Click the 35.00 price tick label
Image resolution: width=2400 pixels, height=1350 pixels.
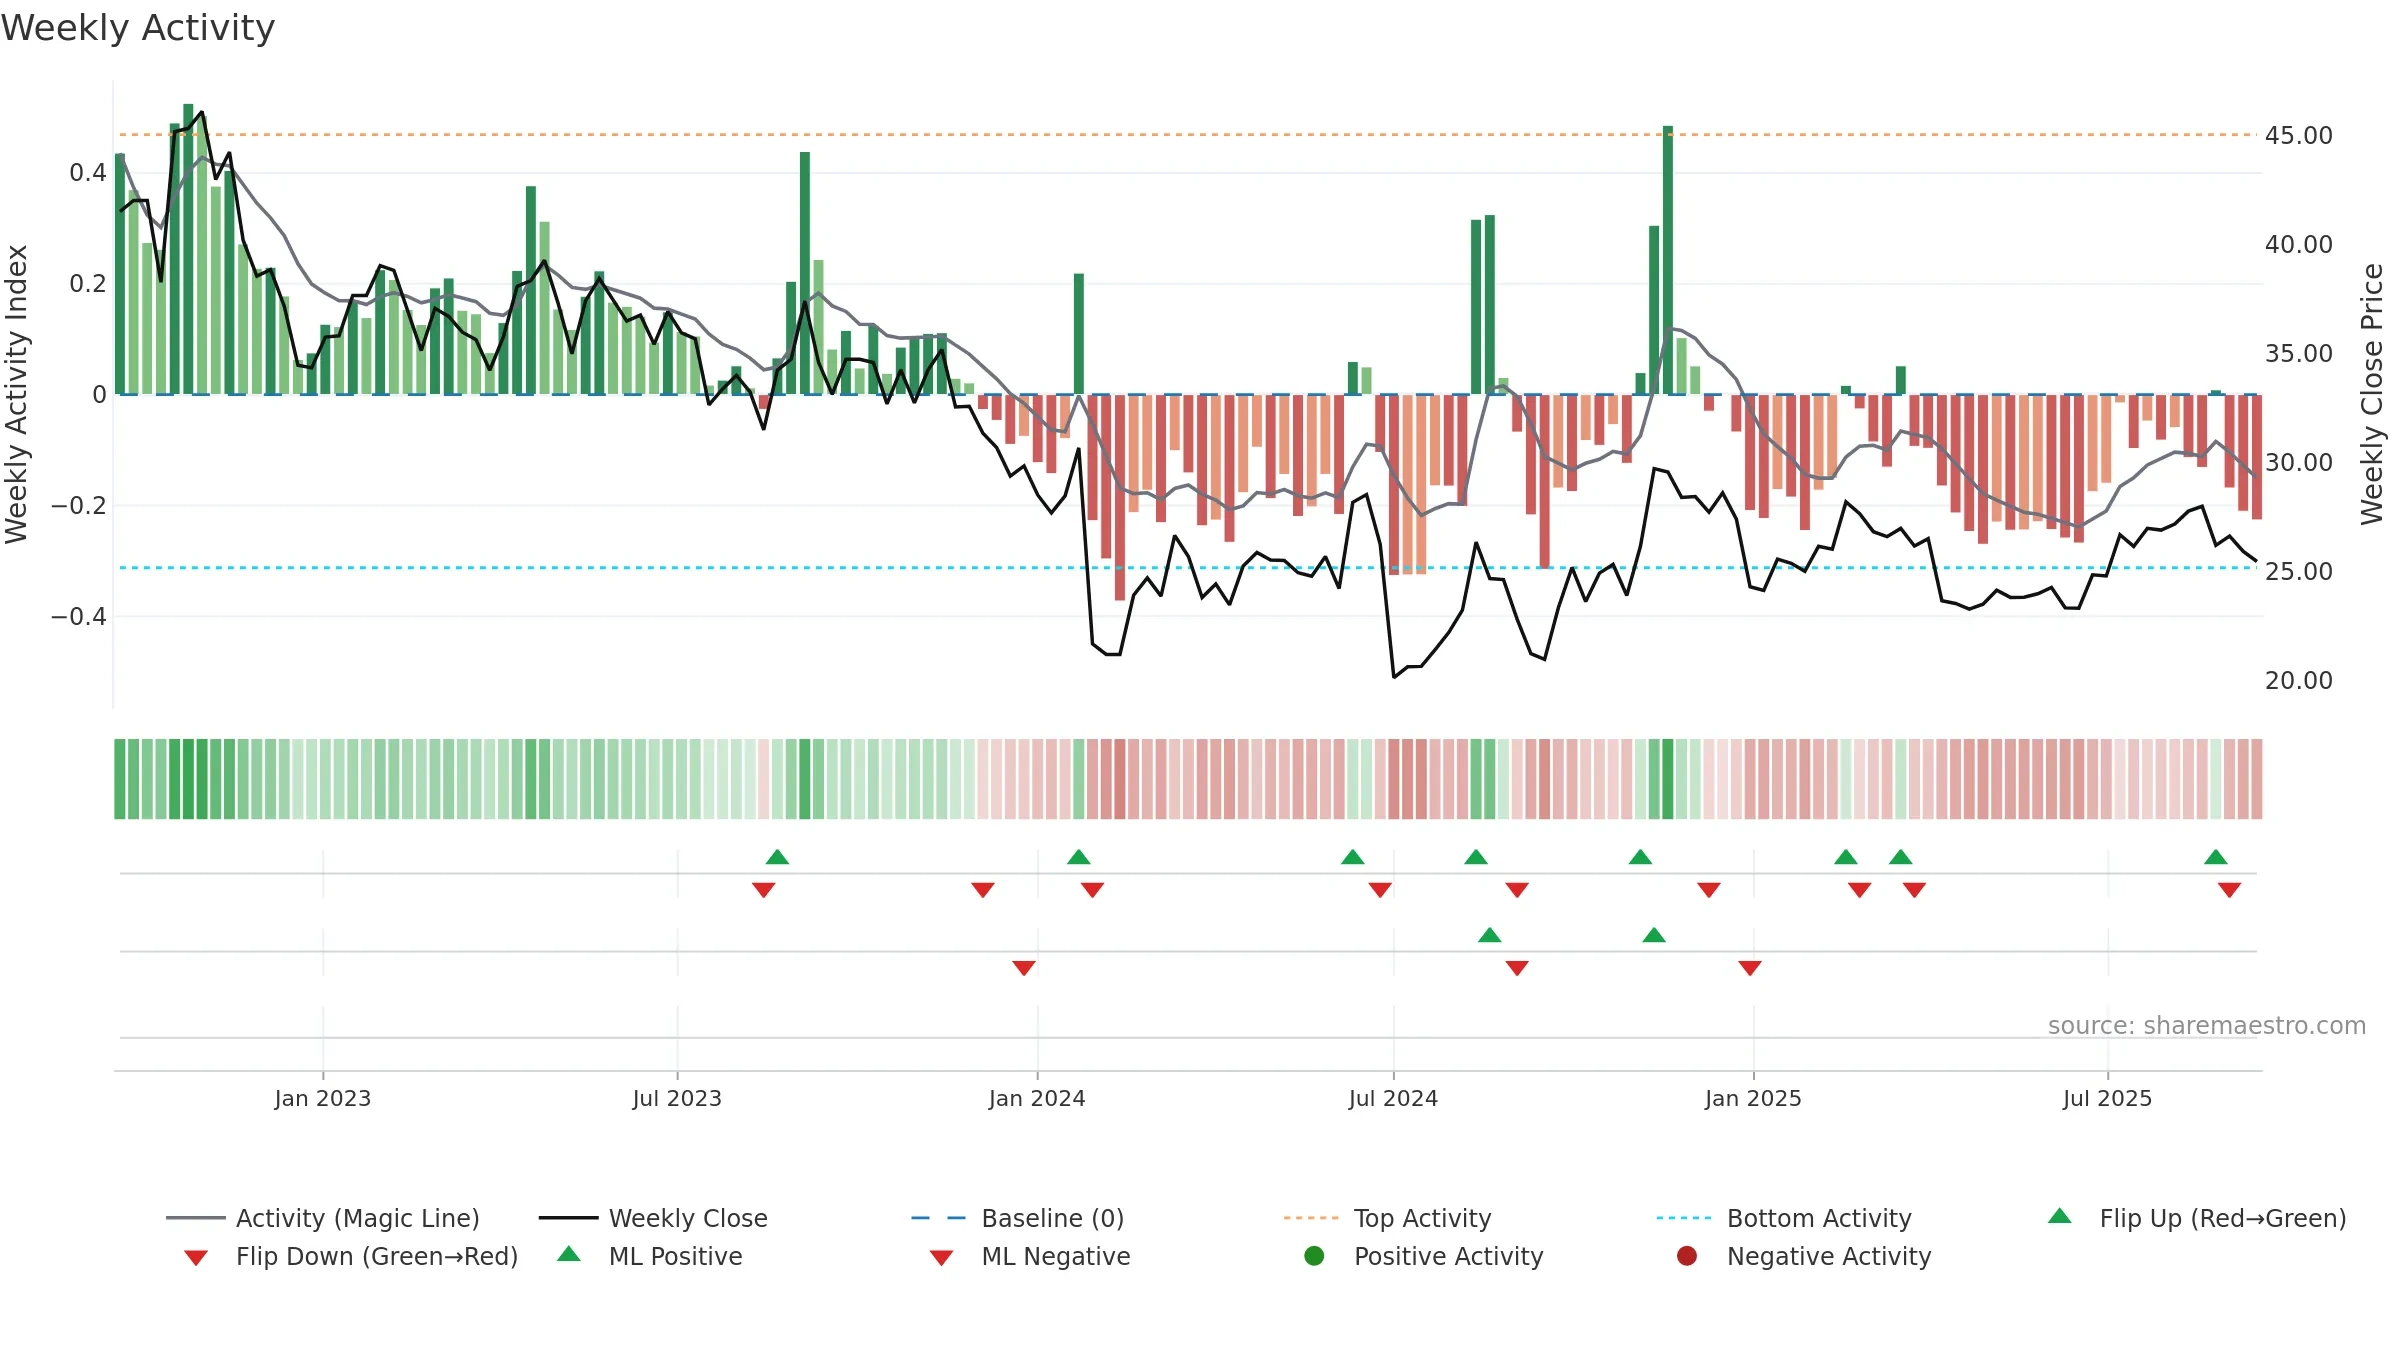pyautogui.click(x=2298, y=354)
